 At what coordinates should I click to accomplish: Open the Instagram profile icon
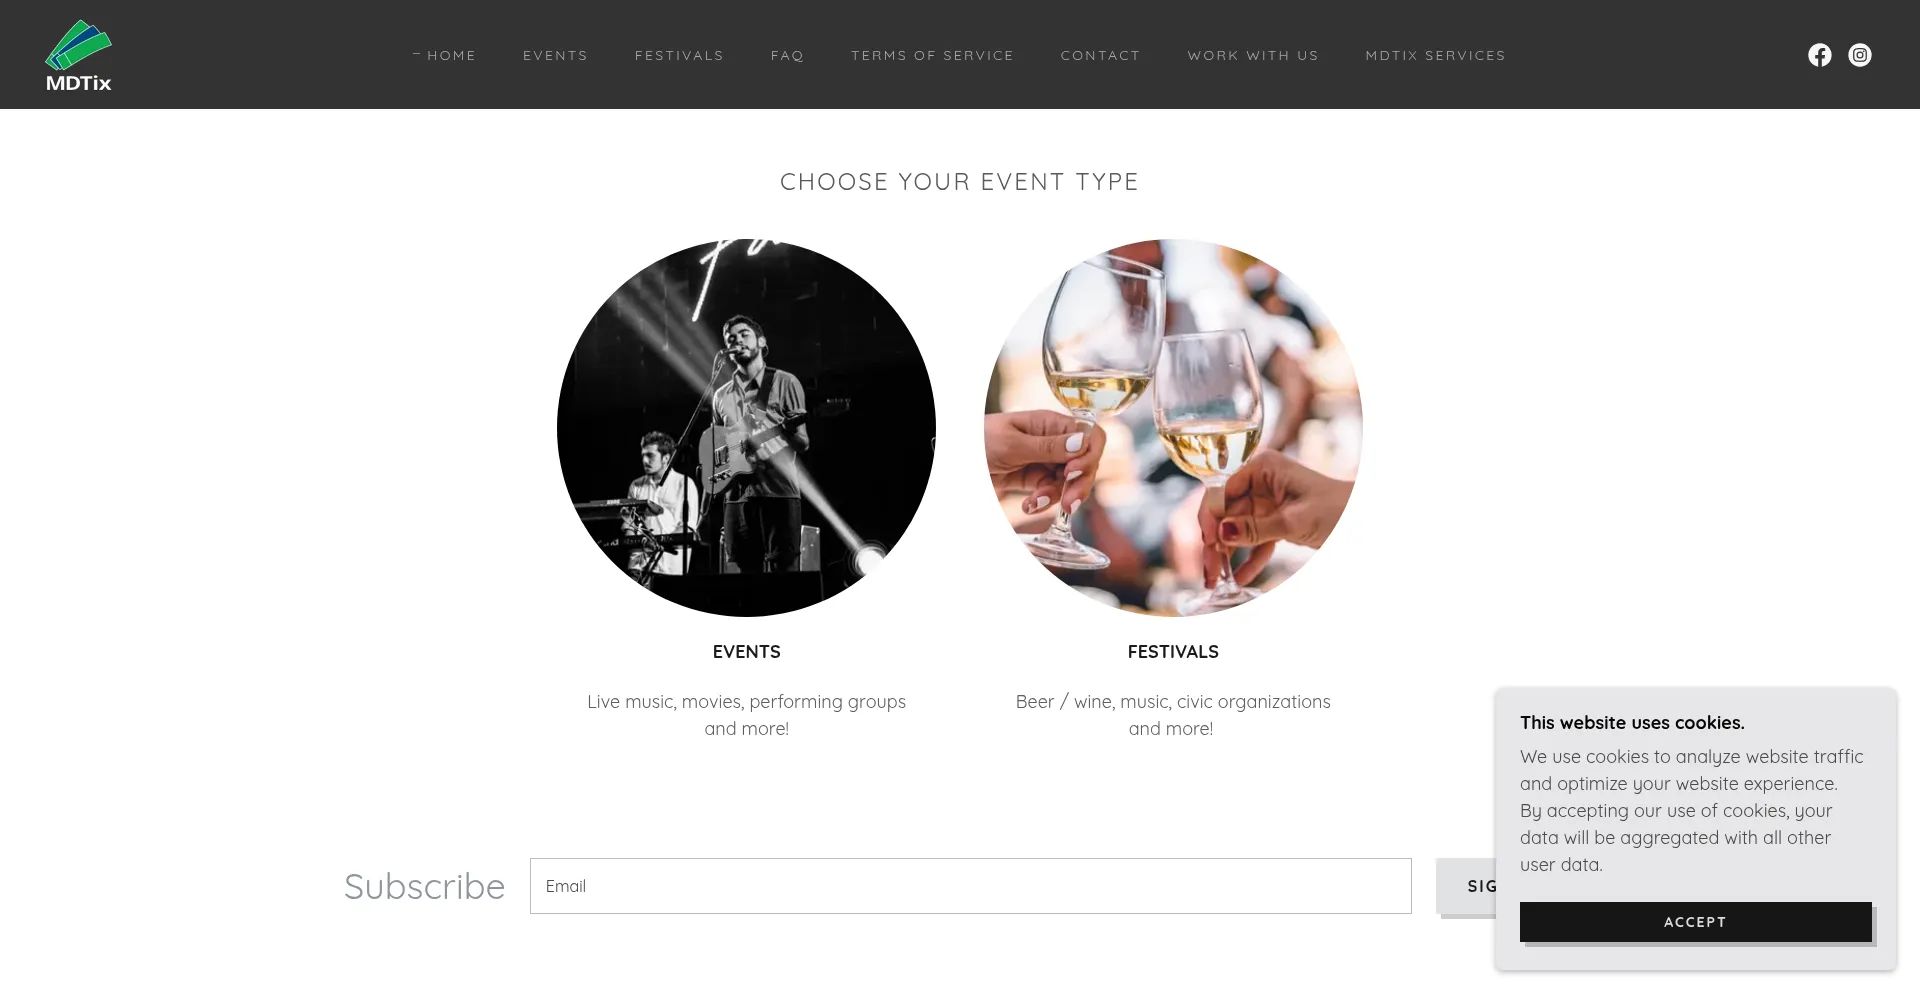pos(1859,55)
